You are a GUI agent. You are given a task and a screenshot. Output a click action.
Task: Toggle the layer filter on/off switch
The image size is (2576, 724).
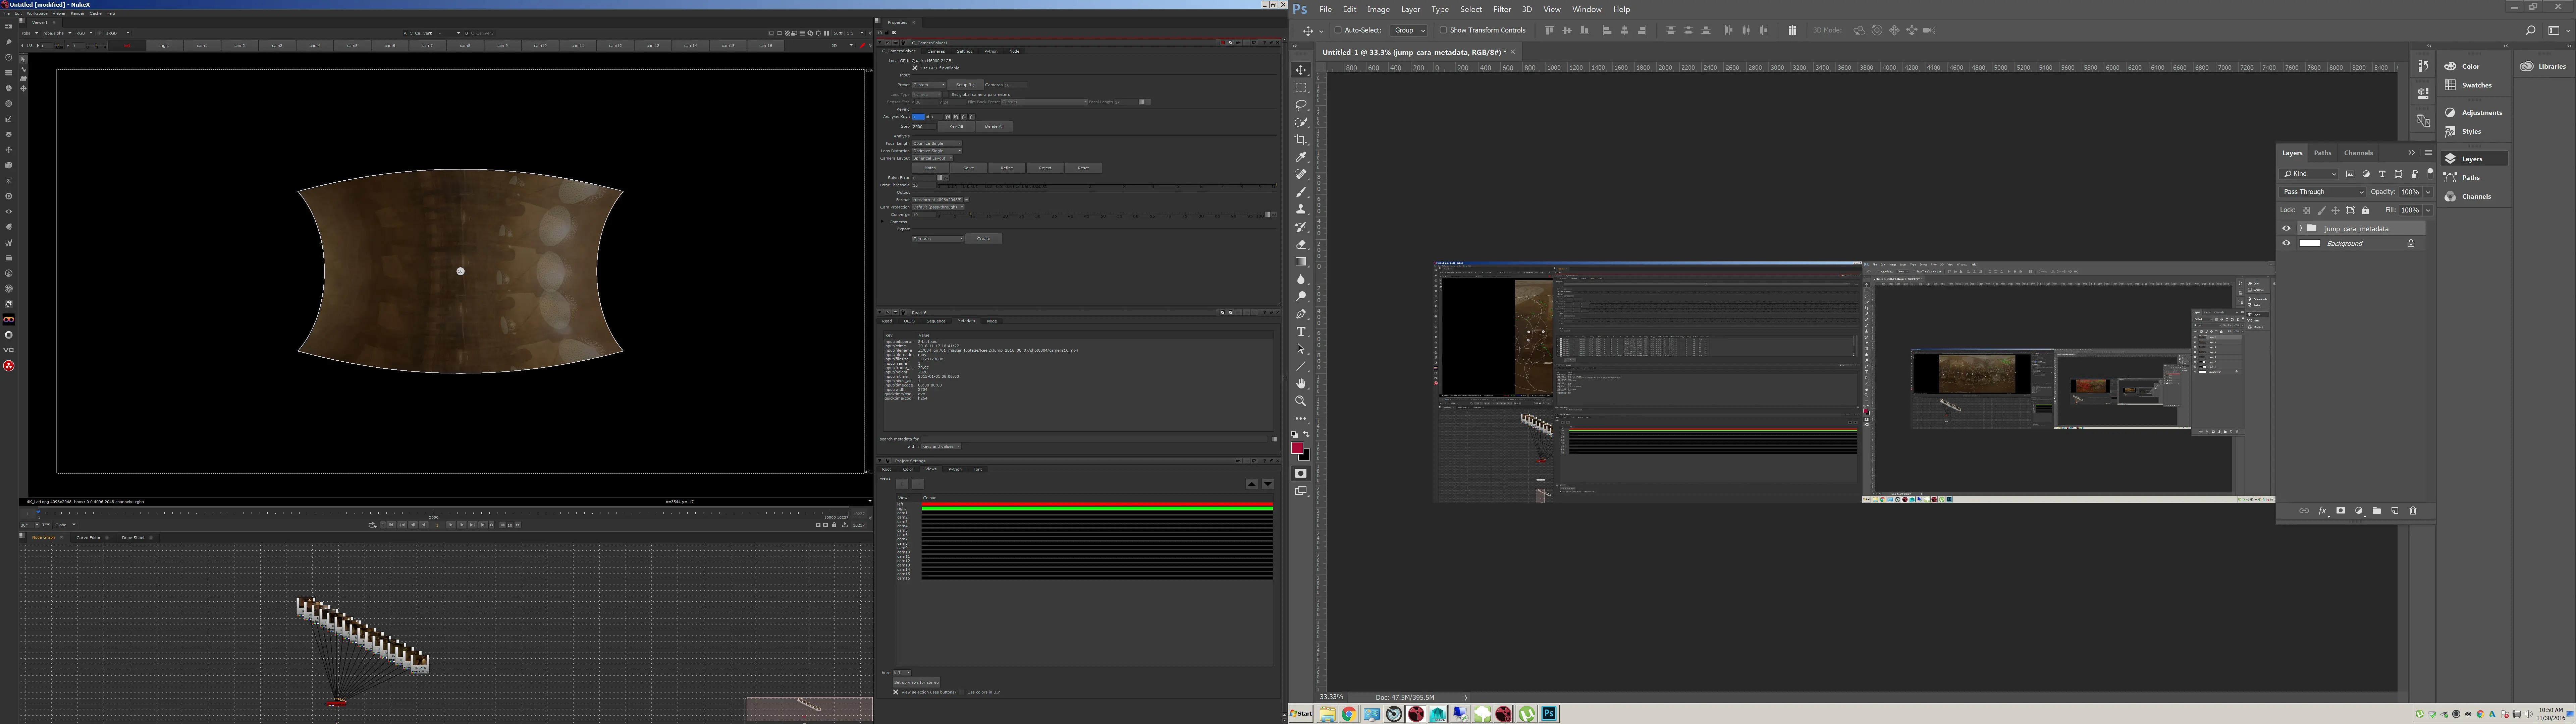click(2430, 174)
